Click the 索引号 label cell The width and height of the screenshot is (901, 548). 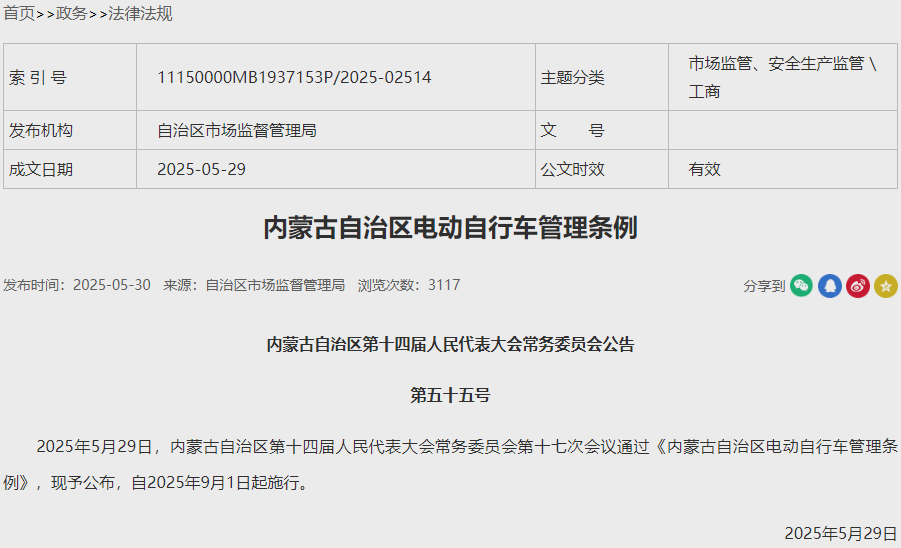tap(70, 78)
